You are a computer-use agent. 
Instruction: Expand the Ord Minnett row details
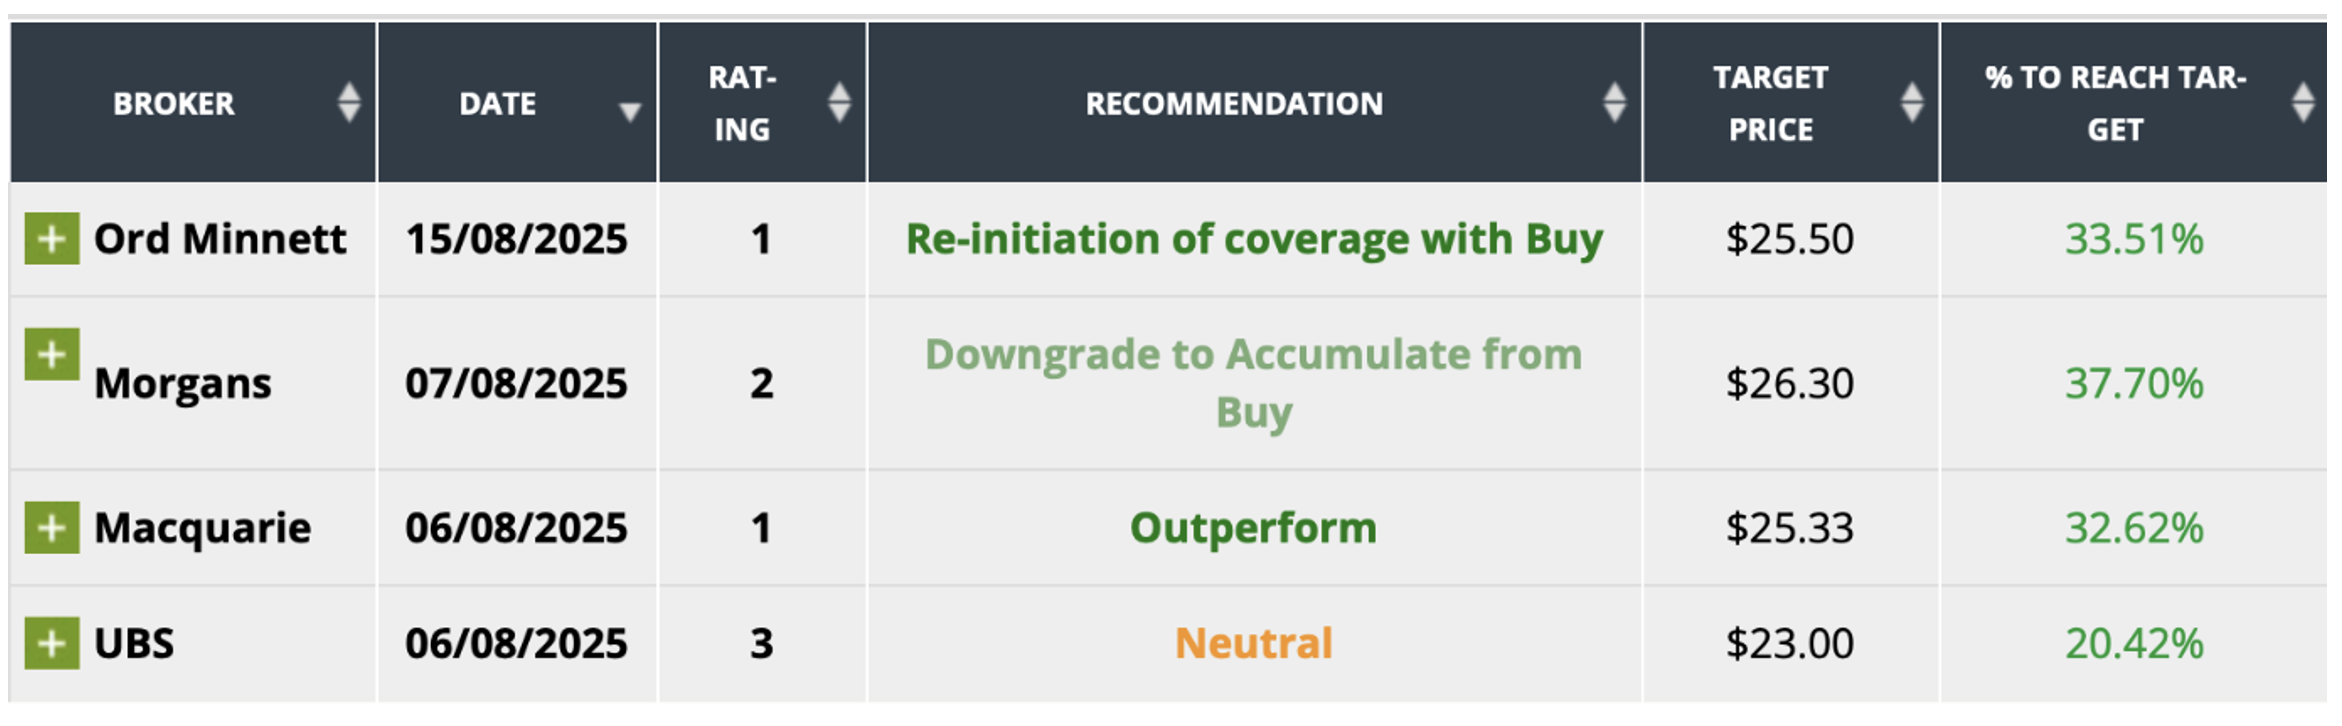point(52,239)
